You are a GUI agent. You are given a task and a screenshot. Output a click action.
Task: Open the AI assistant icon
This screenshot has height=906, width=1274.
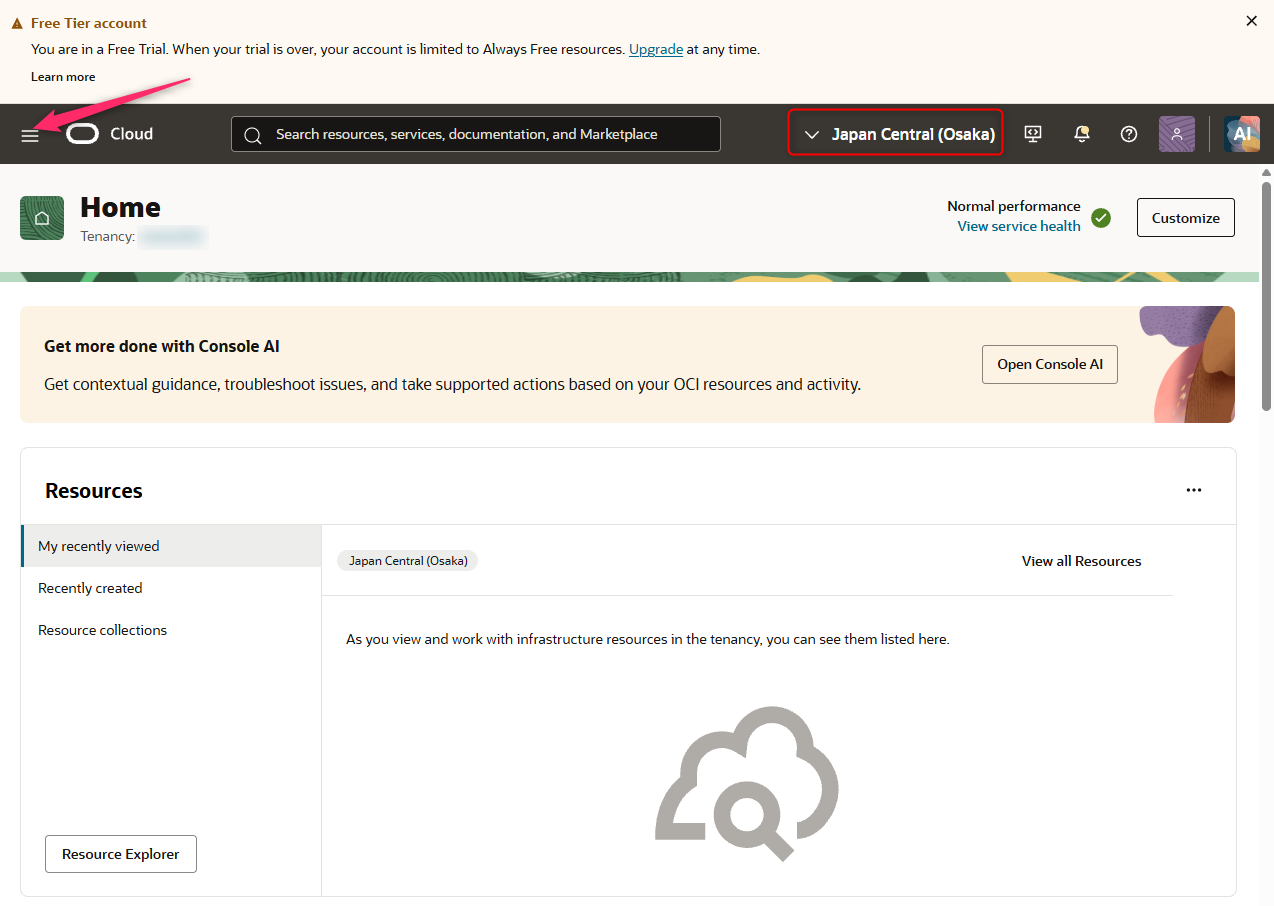tap(1242, 134)
